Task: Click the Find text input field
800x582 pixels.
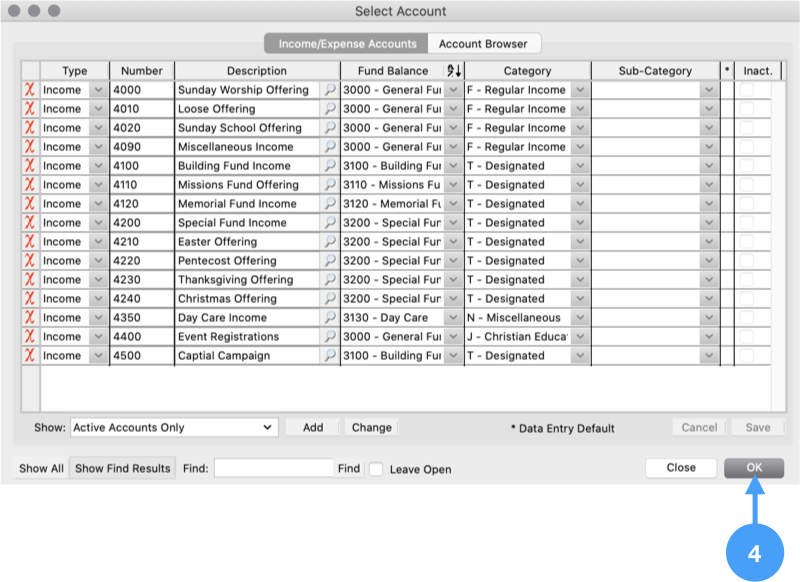Action: pos(273,468)
